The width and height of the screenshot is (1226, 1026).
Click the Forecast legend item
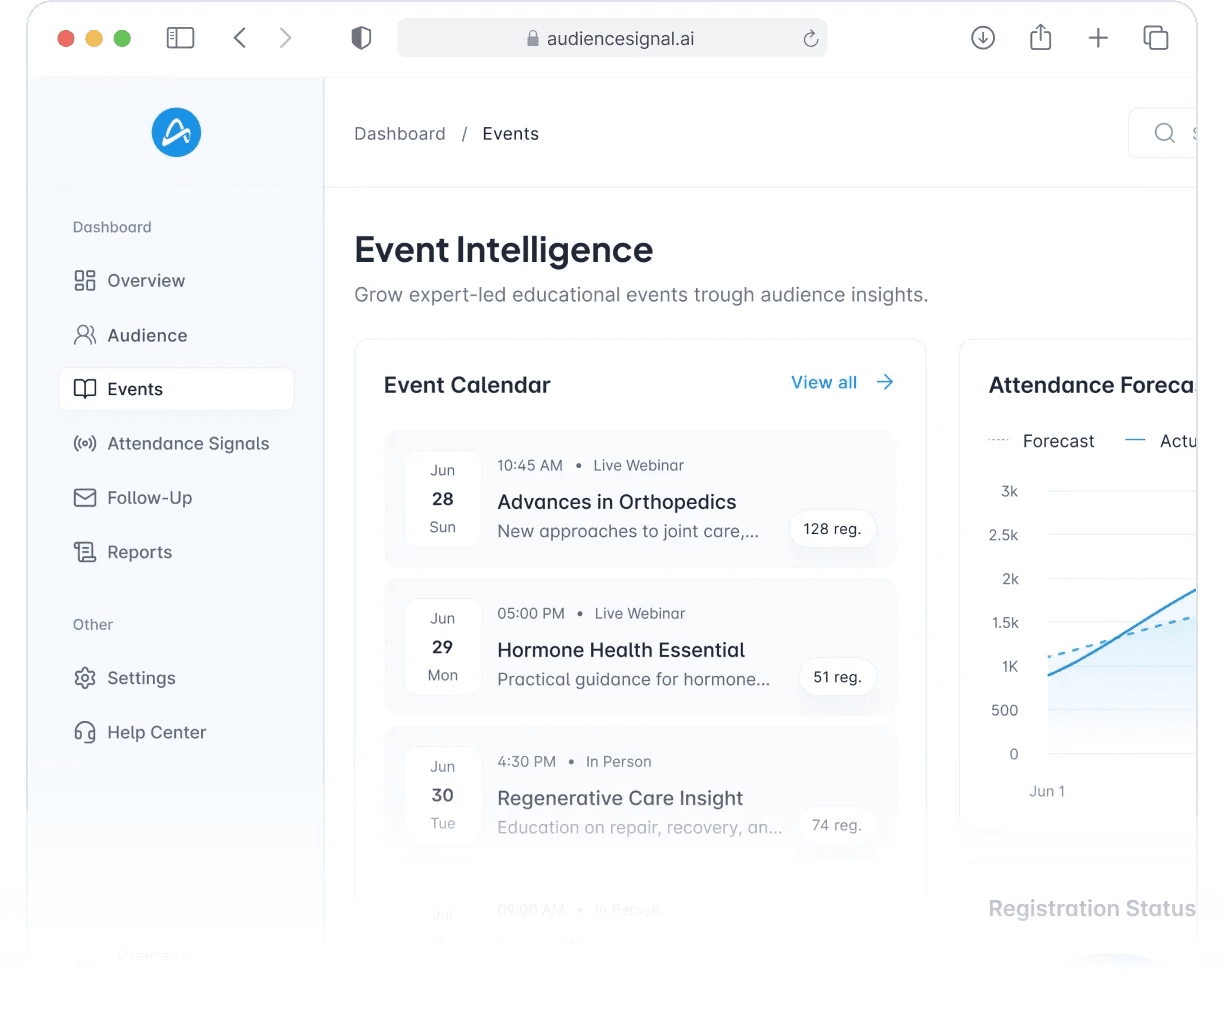point(1041,441)
